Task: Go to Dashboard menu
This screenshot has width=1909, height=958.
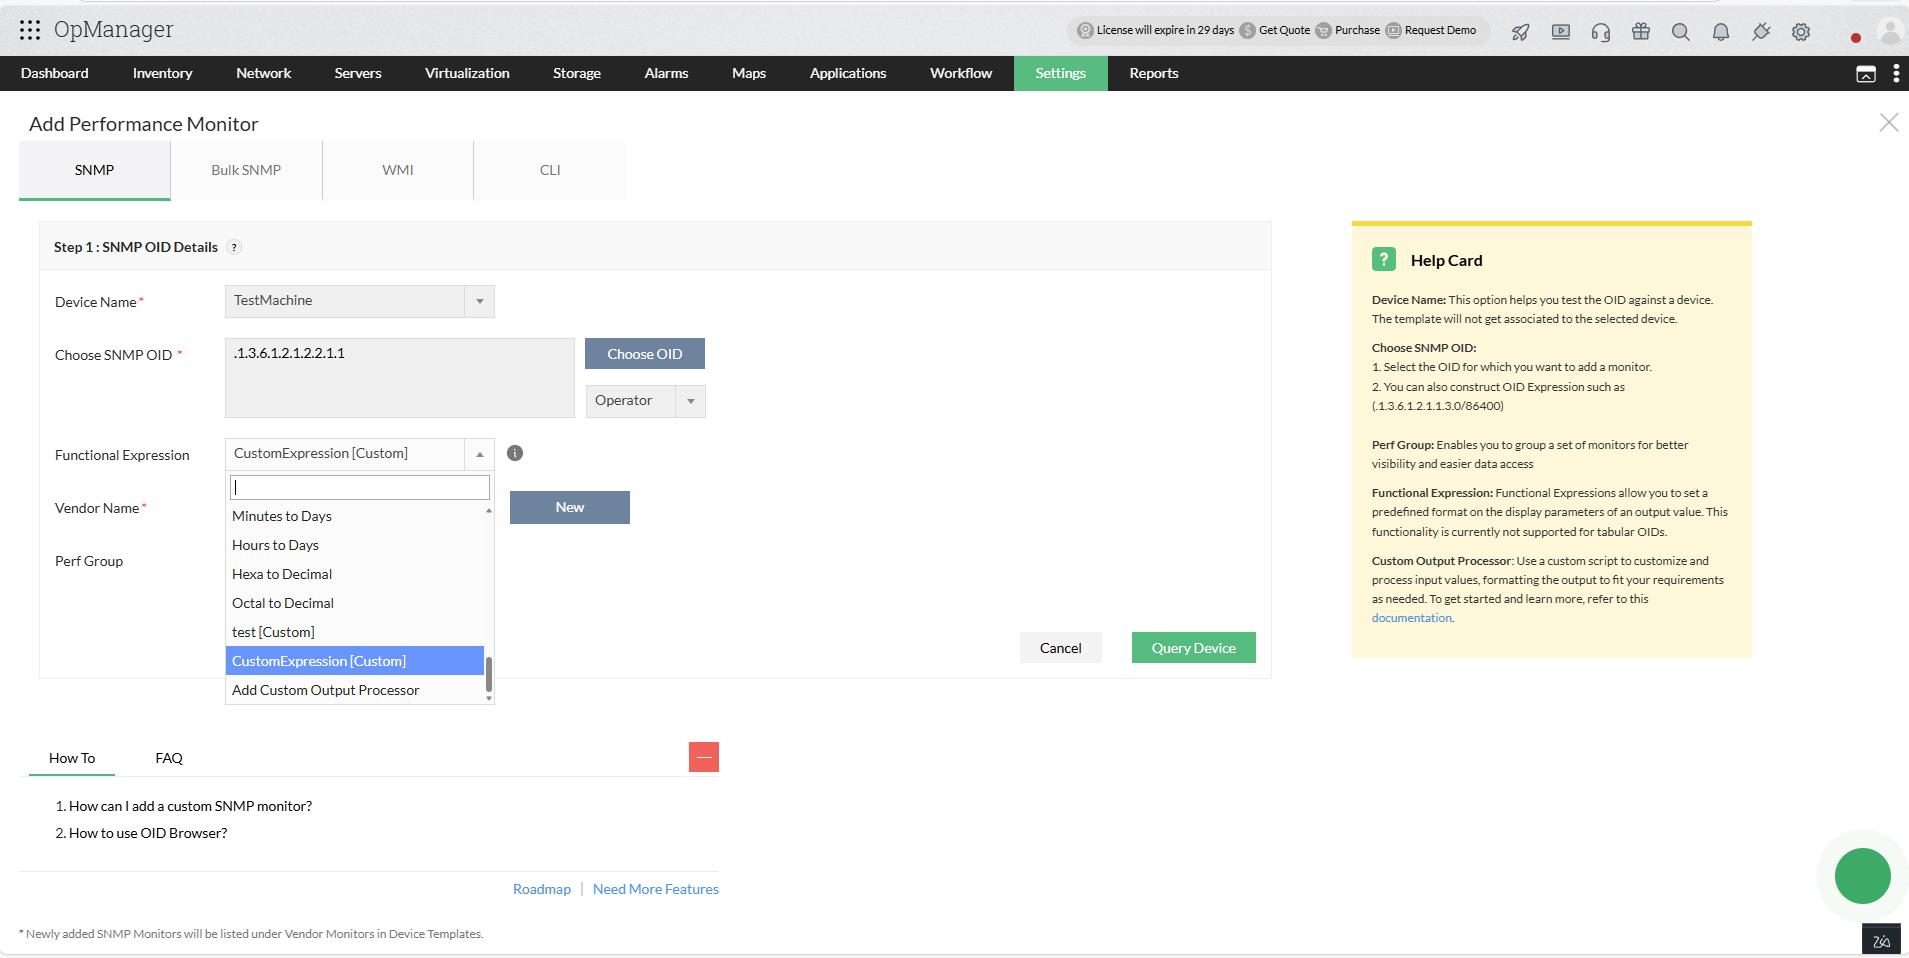Action: coord(55,73)
